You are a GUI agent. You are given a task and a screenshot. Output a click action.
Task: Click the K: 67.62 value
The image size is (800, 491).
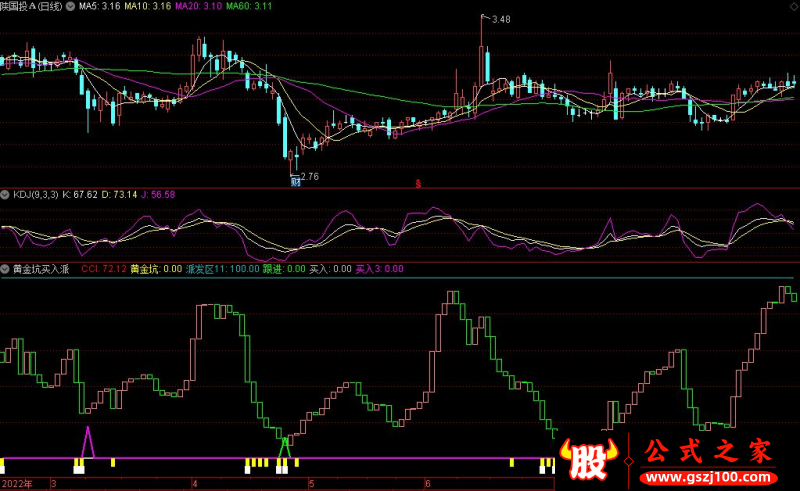[x=80, y=194]
